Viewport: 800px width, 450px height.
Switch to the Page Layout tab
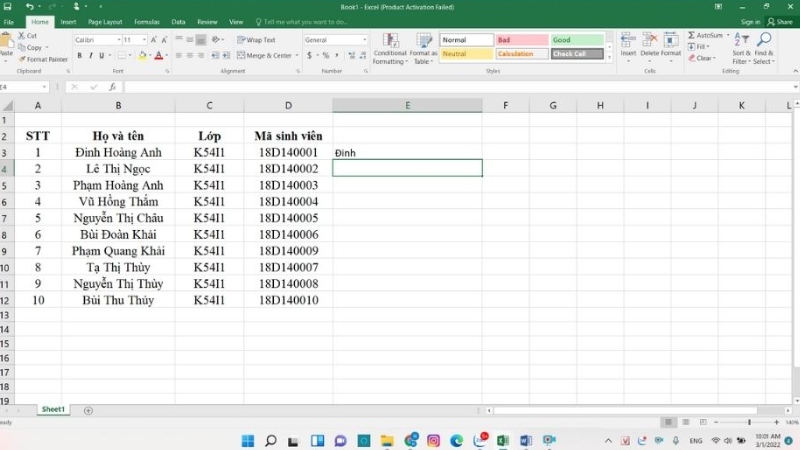pos(105,22)
